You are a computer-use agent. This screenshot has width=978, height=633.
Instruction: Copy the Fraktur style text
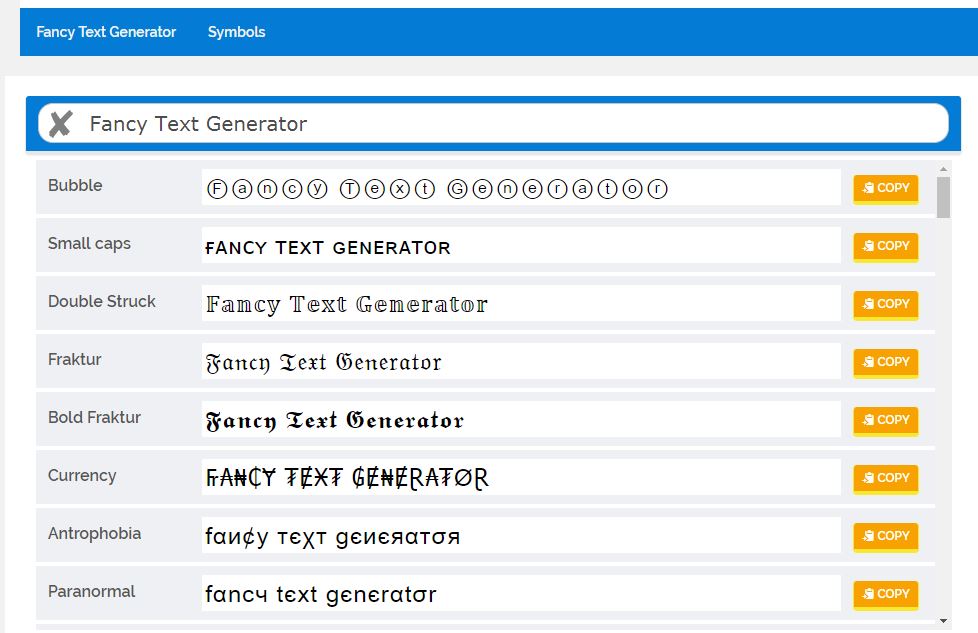click(886, 362)
